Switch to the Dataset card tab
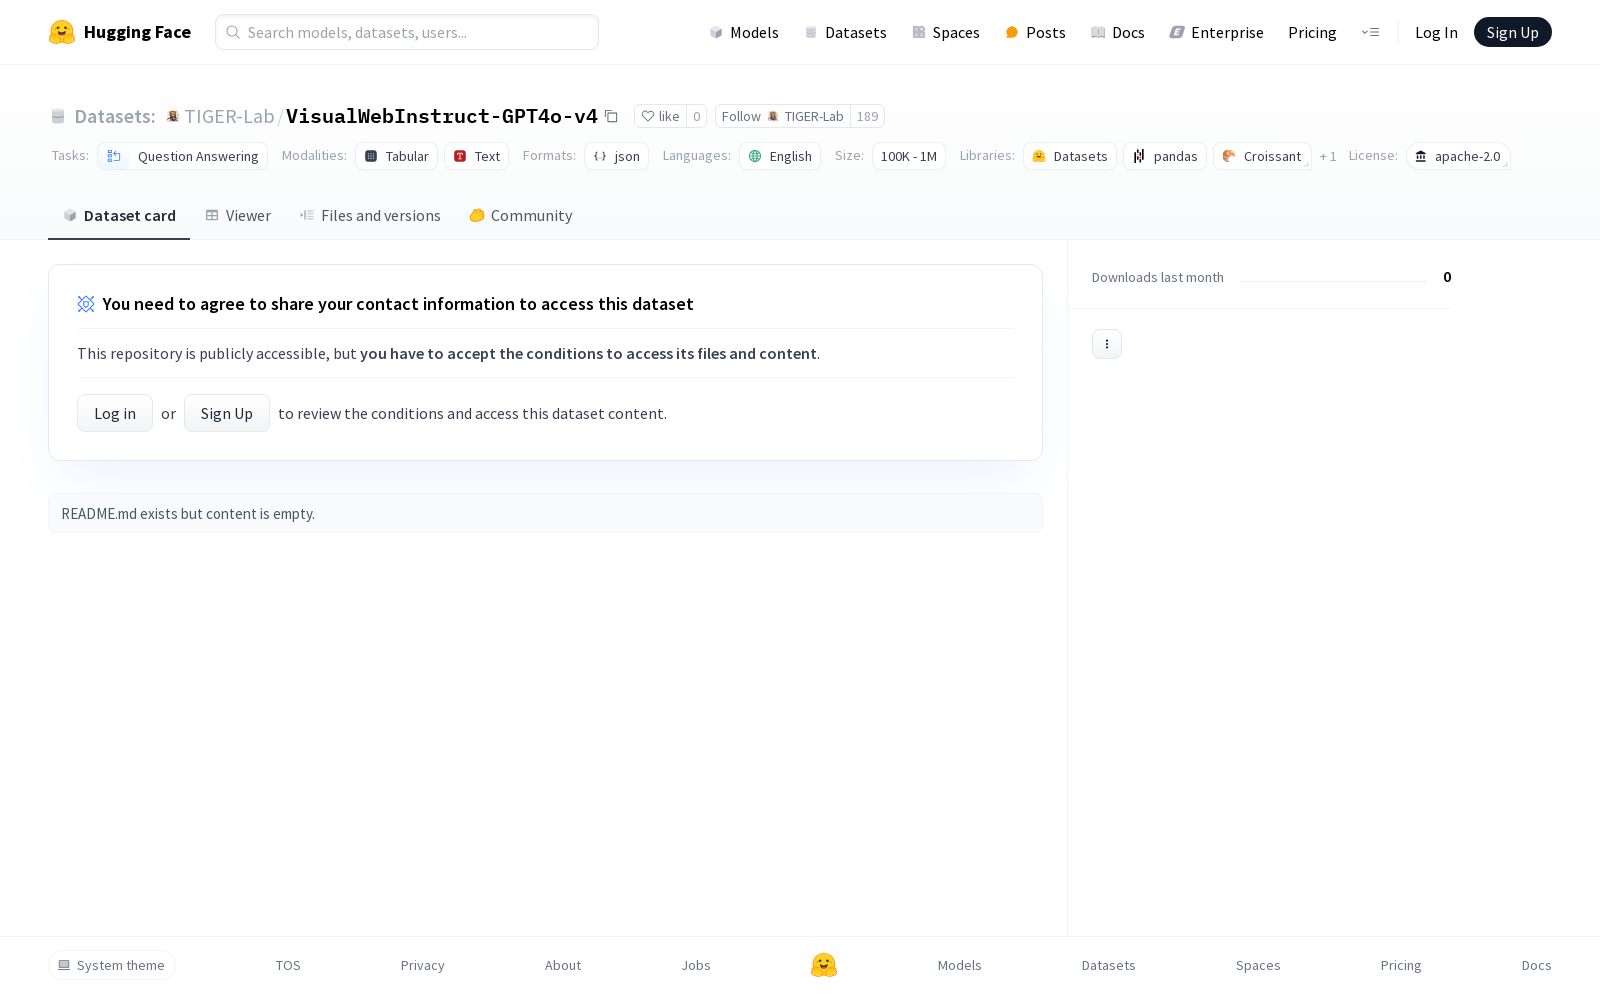This screenshot has height=1000, width=1600. pos(119,216)
